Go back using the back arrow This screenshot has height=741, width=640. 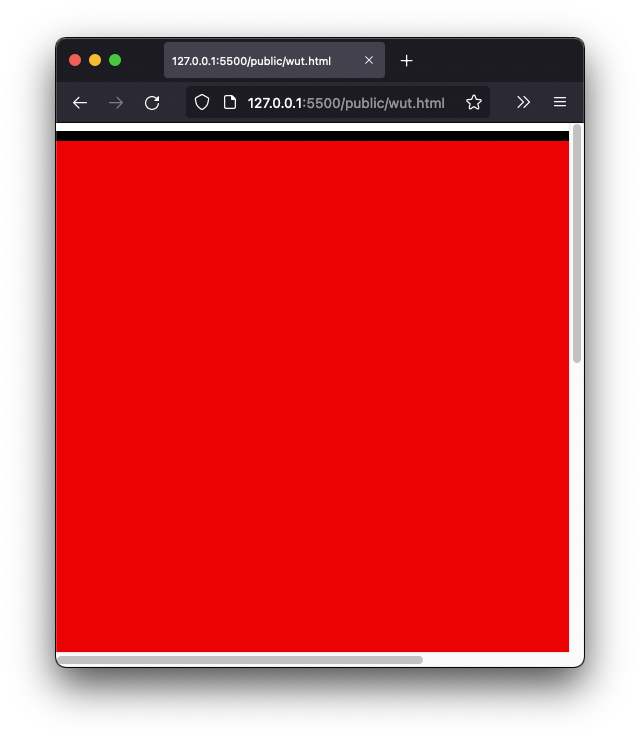(80, 103)
